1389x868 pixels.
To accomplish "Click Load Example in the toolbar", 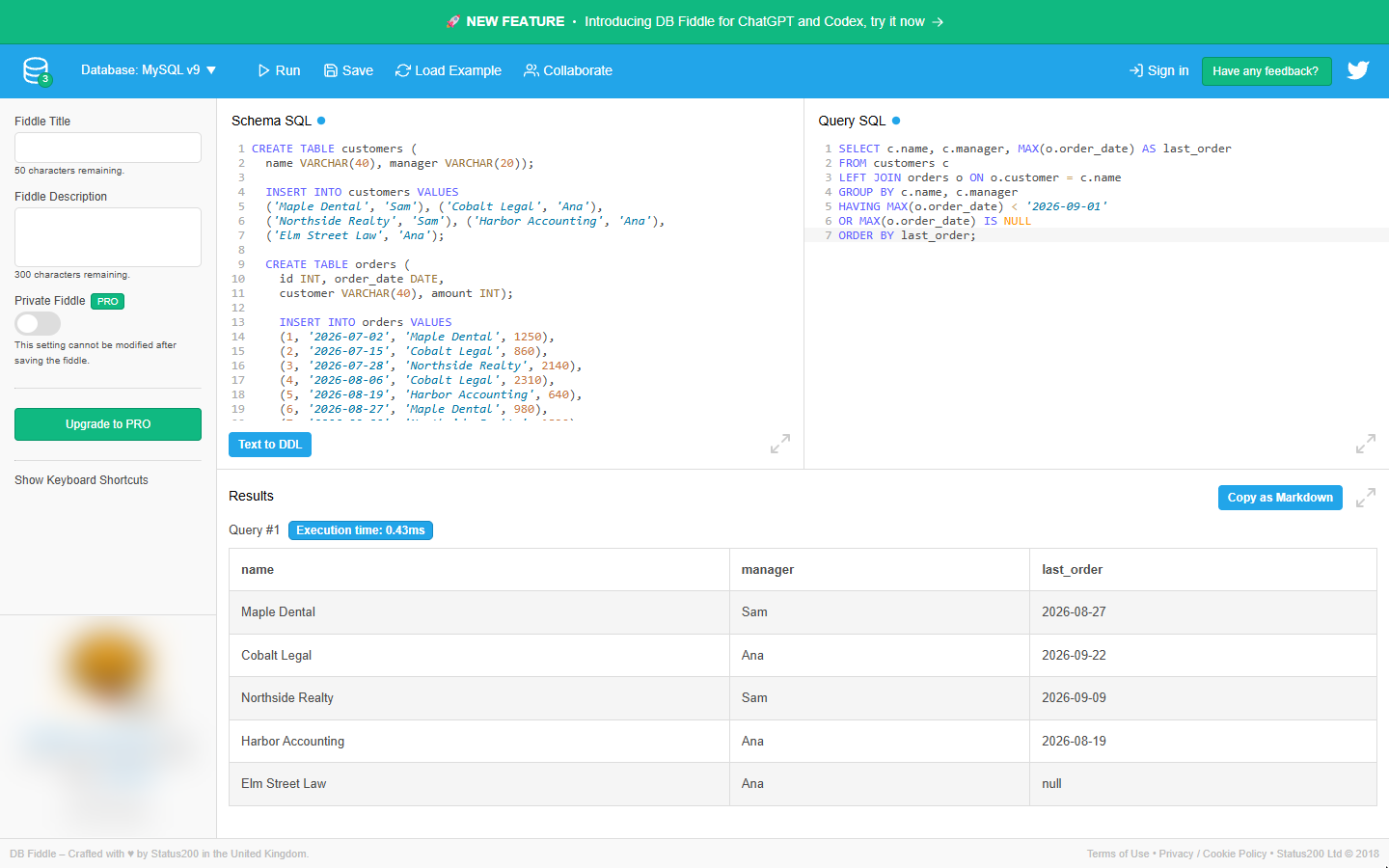I will [x=448, y=71].
